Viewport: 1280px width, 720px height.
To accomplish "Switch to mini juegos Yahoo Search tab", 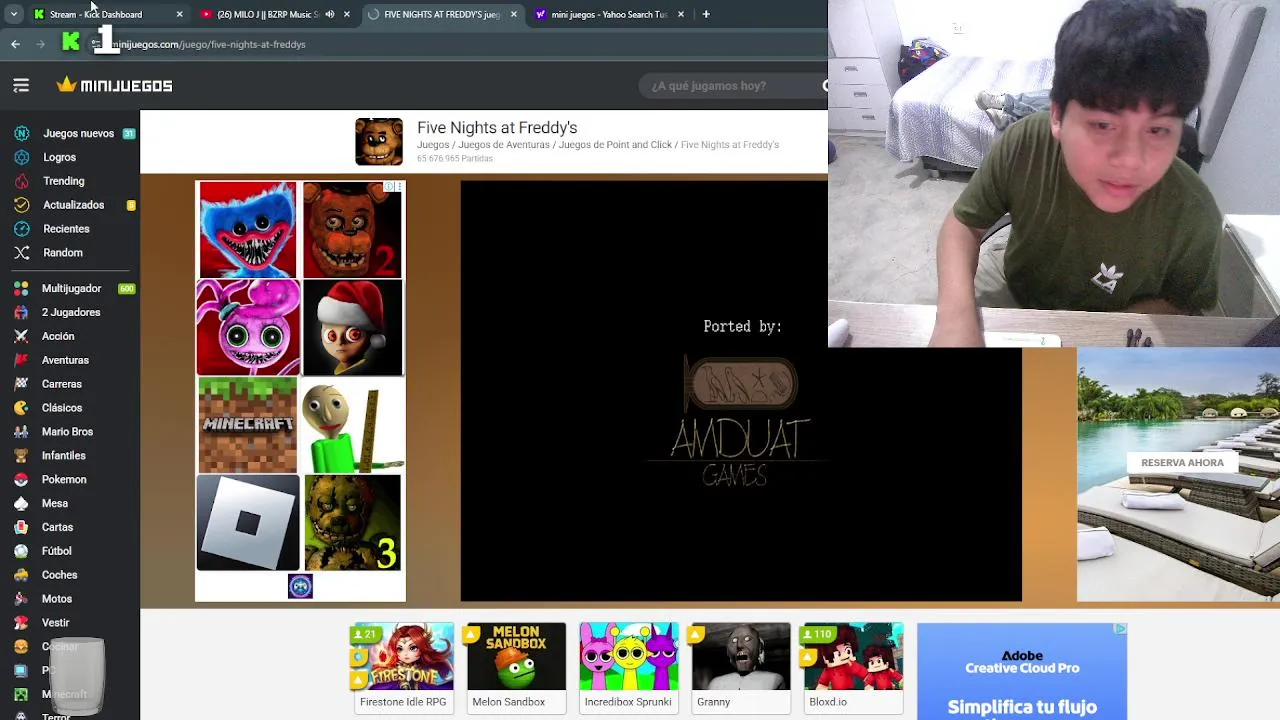I will pyautogui.click(x=609, y=14).
